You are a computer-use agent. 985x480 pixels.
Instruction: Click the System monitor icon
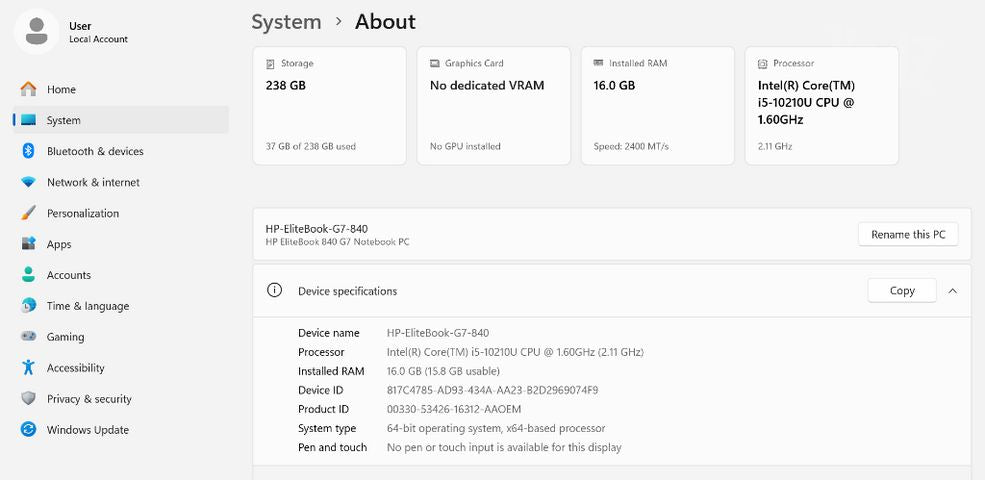[28, 120]
